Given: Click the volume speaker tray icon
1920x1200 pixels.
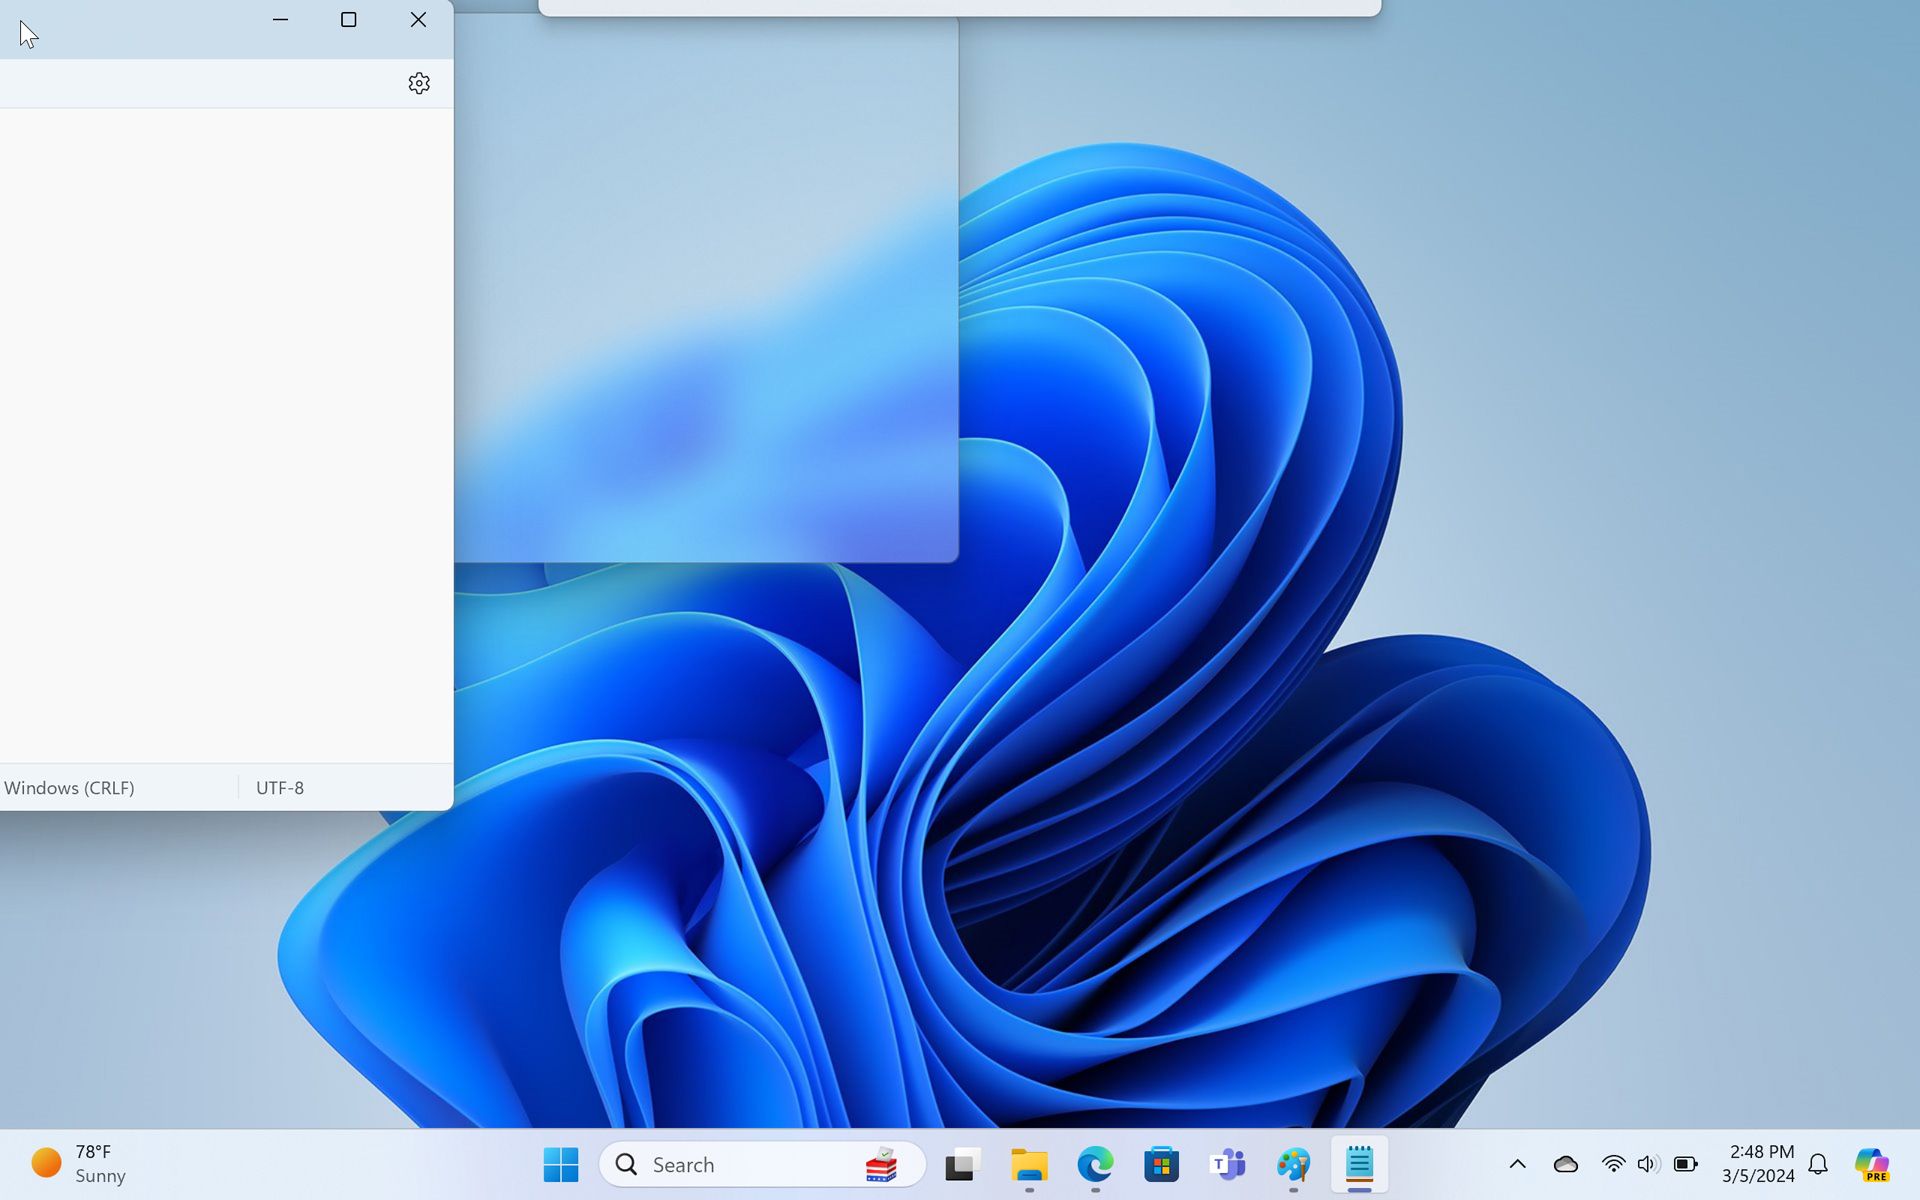Looking at the screenshot, I should tap(1648, 1164).
